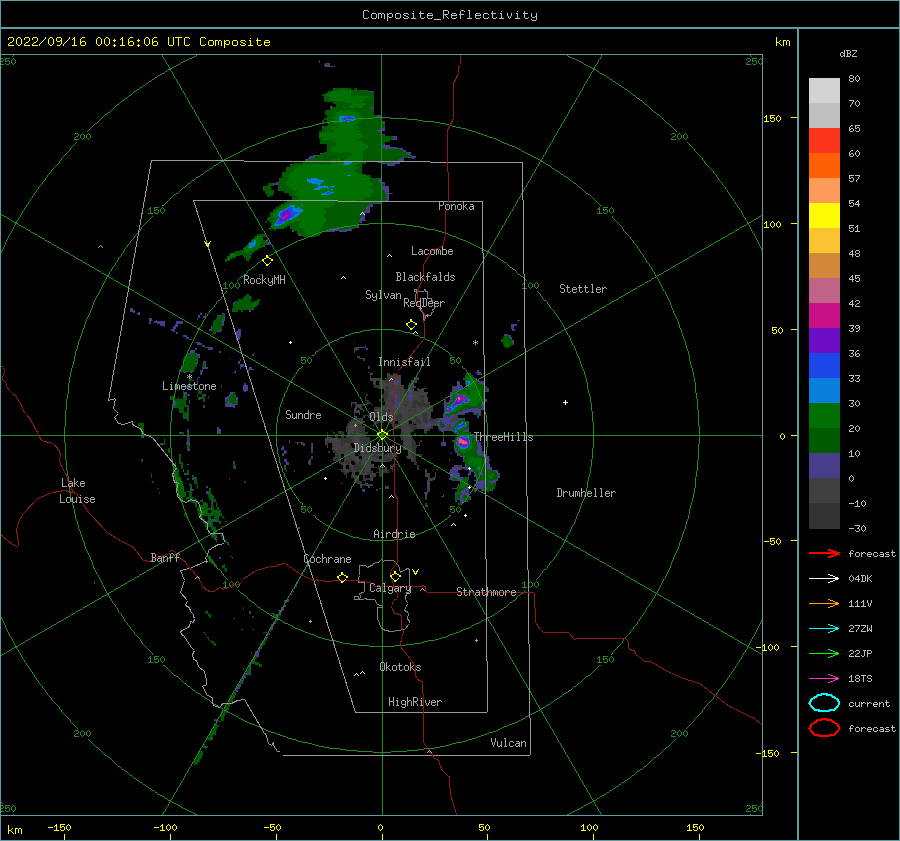This screenshot has width=900, height=841.
Task: Pick the bright yellow 54 dBZ swatch
Action: [824, 215]
